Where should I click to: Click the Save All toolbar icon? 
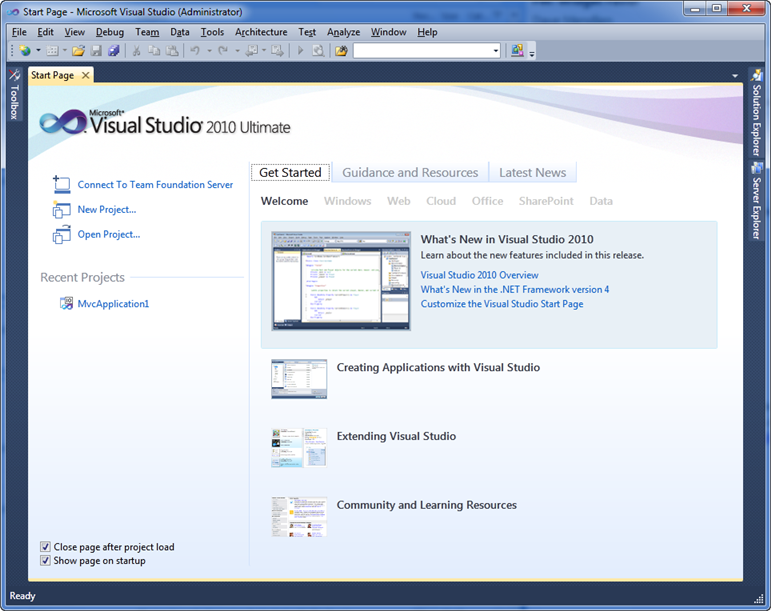(x=114, y=50)
